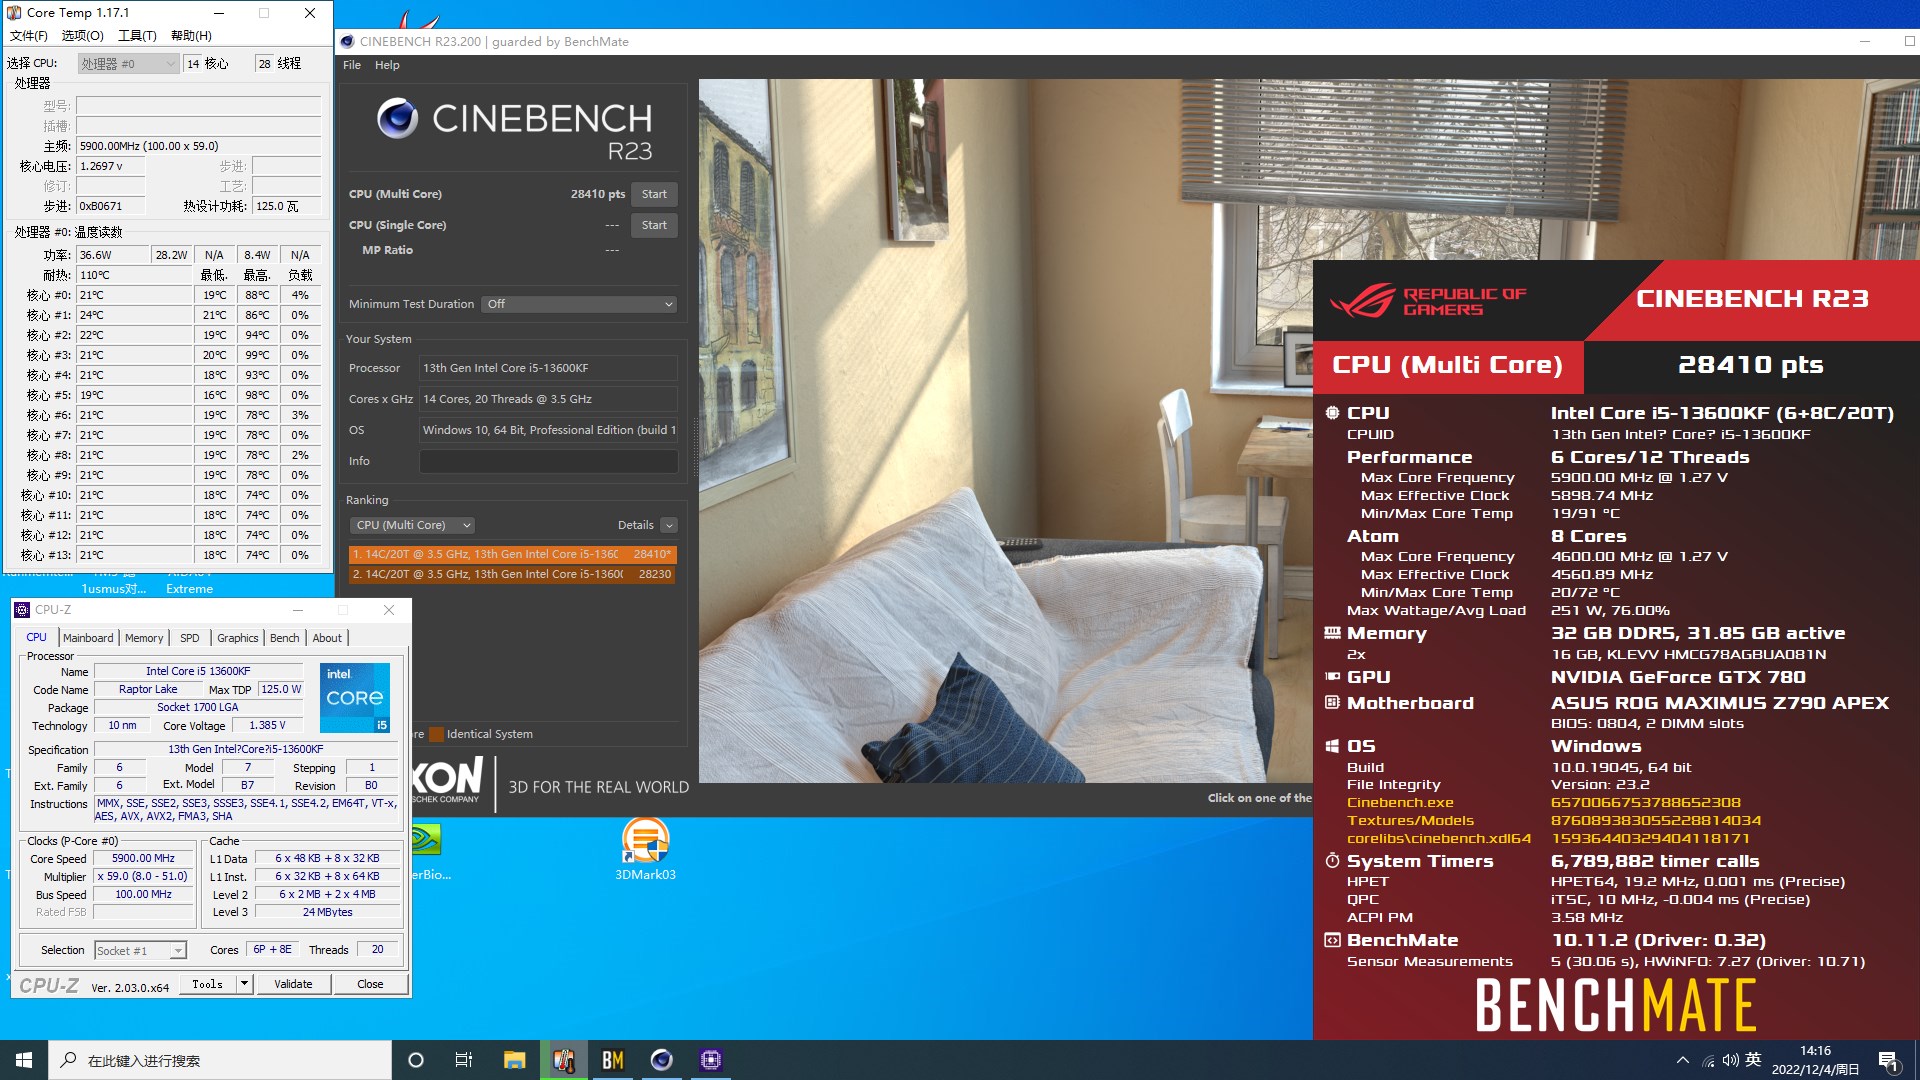Viewport: 1920px width, 1080px height.
Task: Switch to Memory tab in CPU-Z
Action: [144, 638]
